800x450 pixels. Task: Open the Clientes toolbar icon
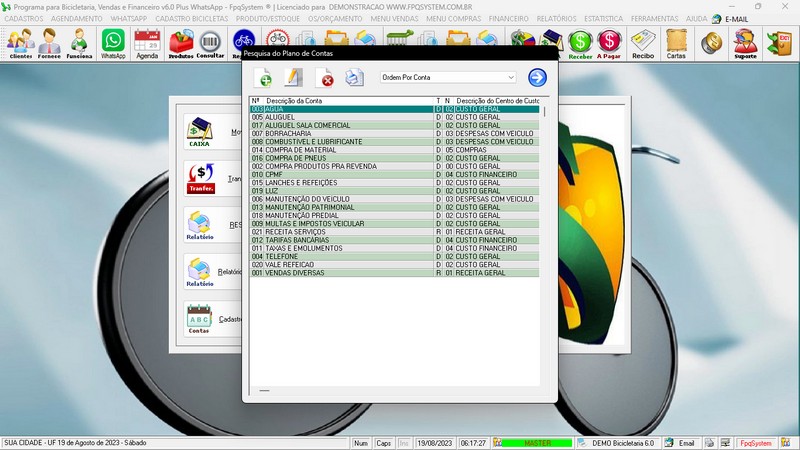coord(20,43)
